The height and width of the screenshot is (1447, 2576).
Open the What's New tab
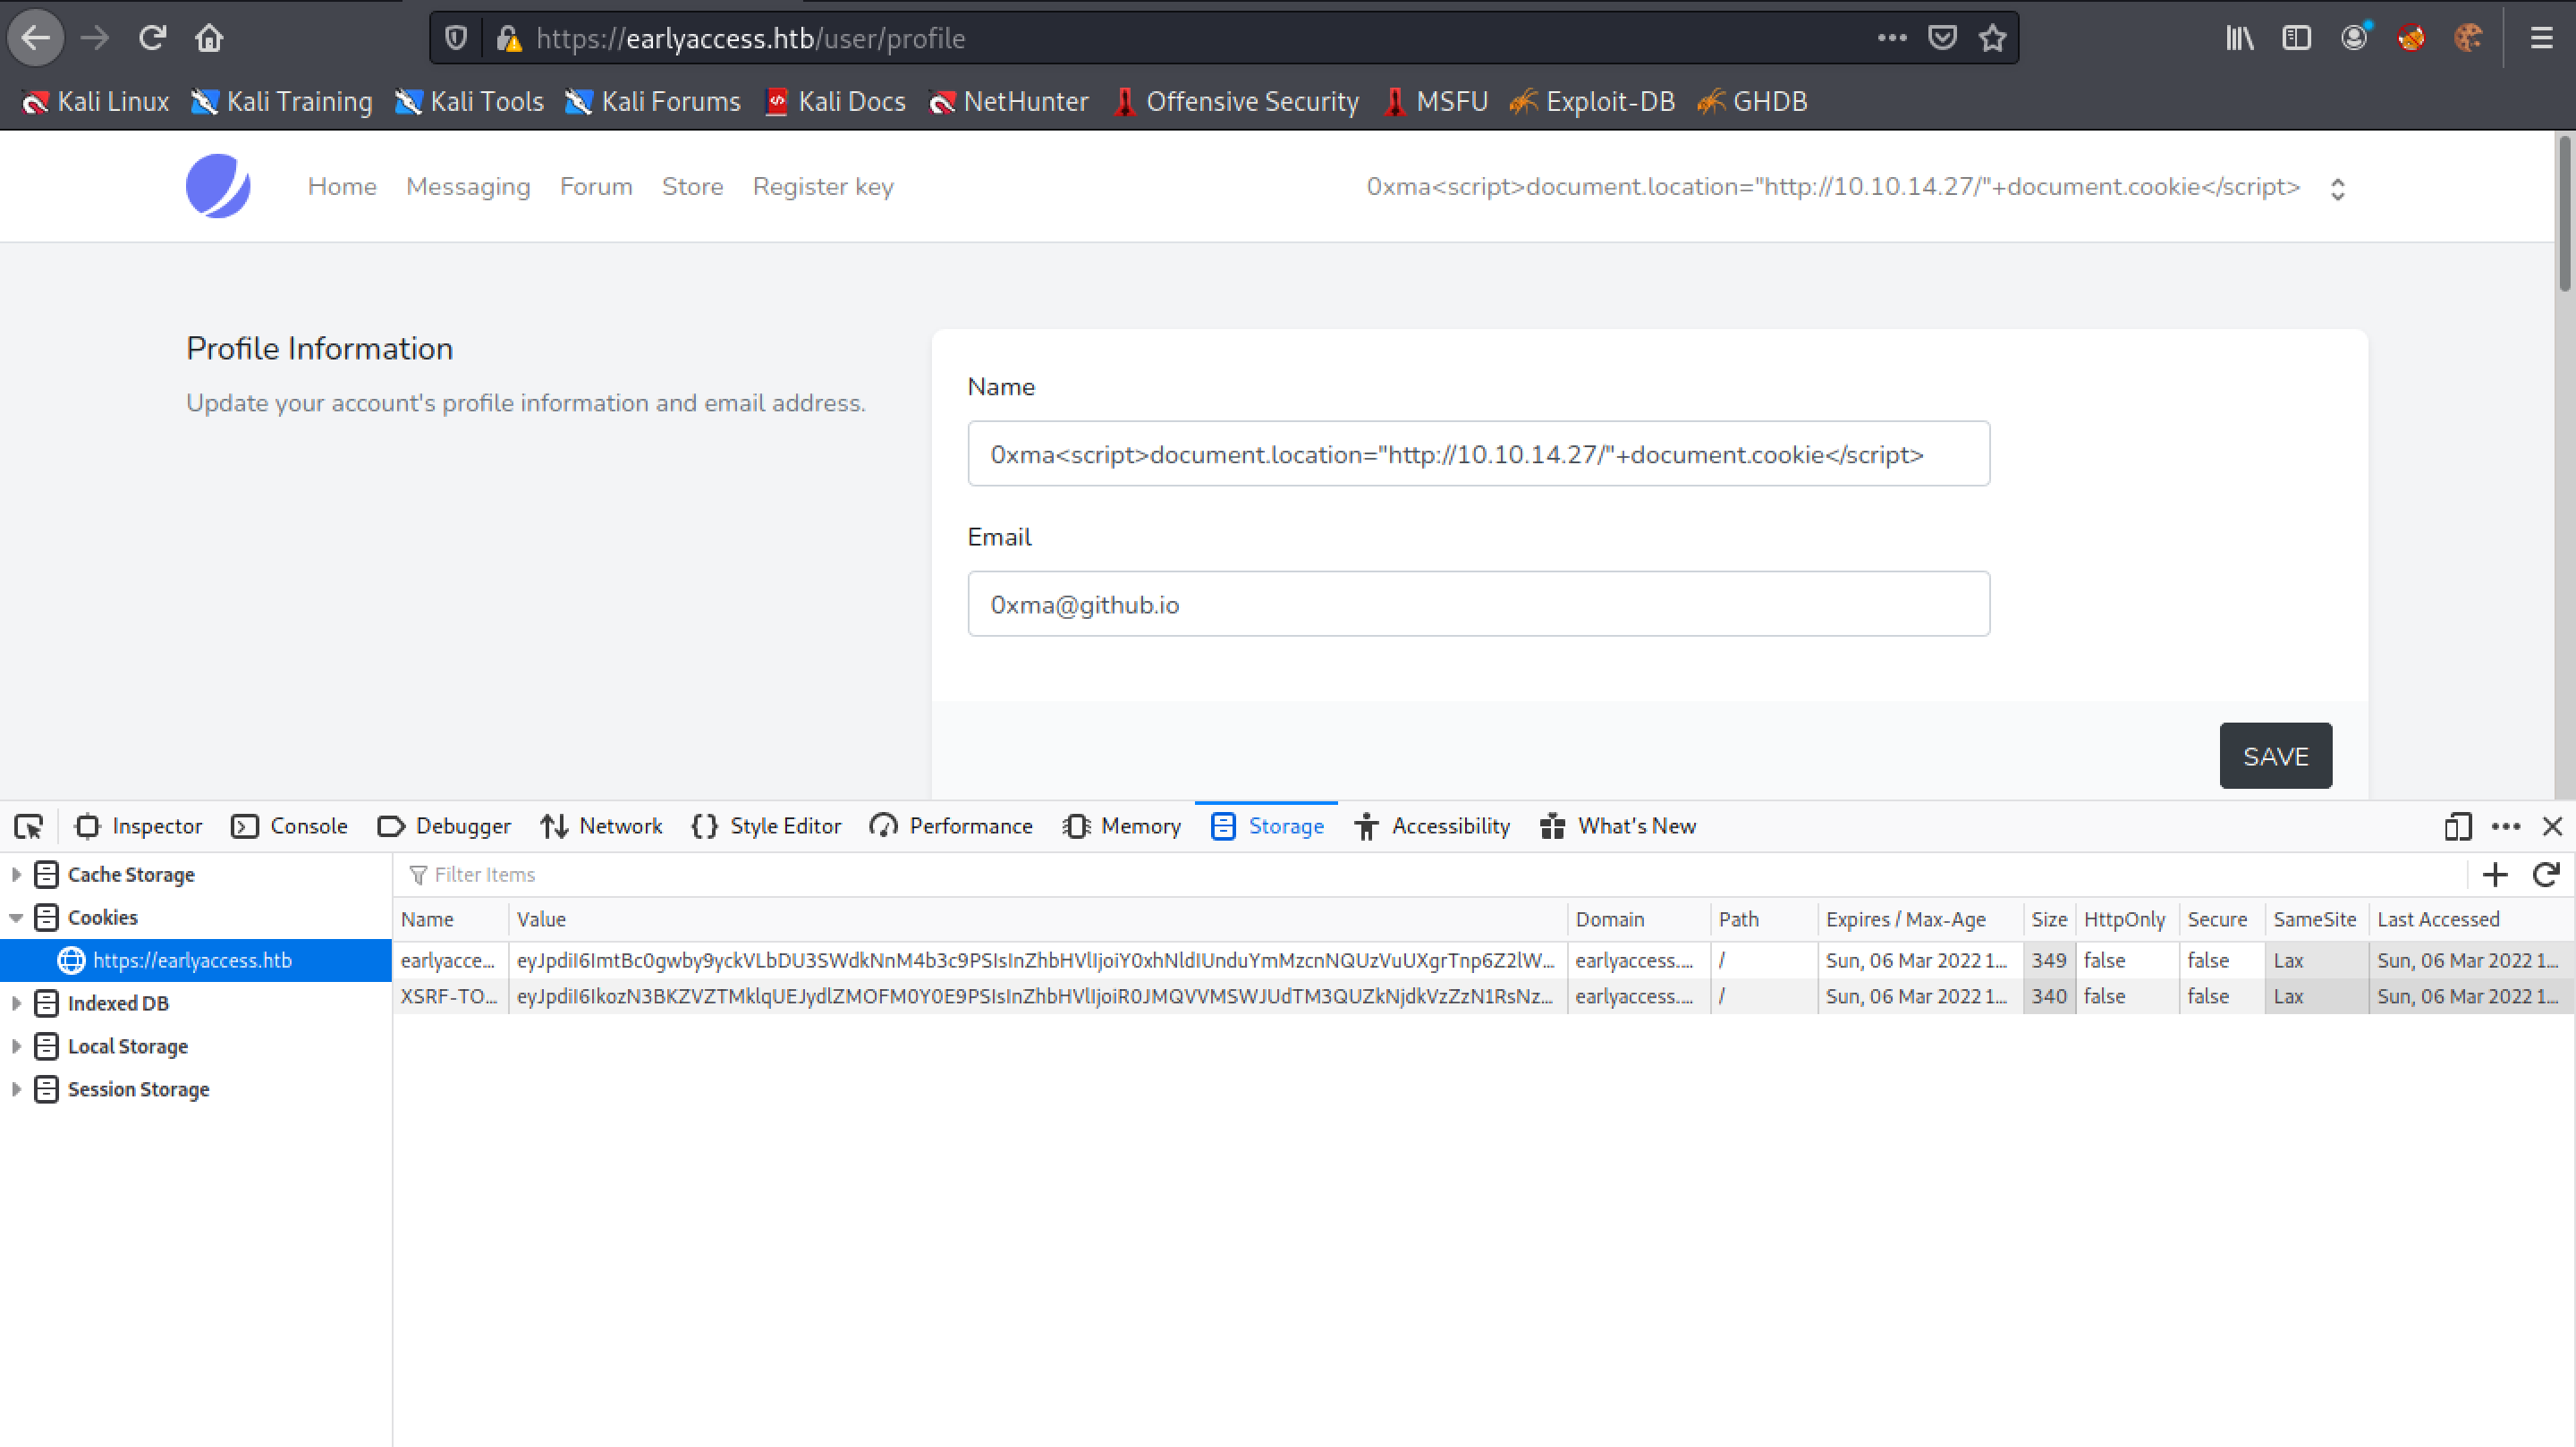point(1618,826)
